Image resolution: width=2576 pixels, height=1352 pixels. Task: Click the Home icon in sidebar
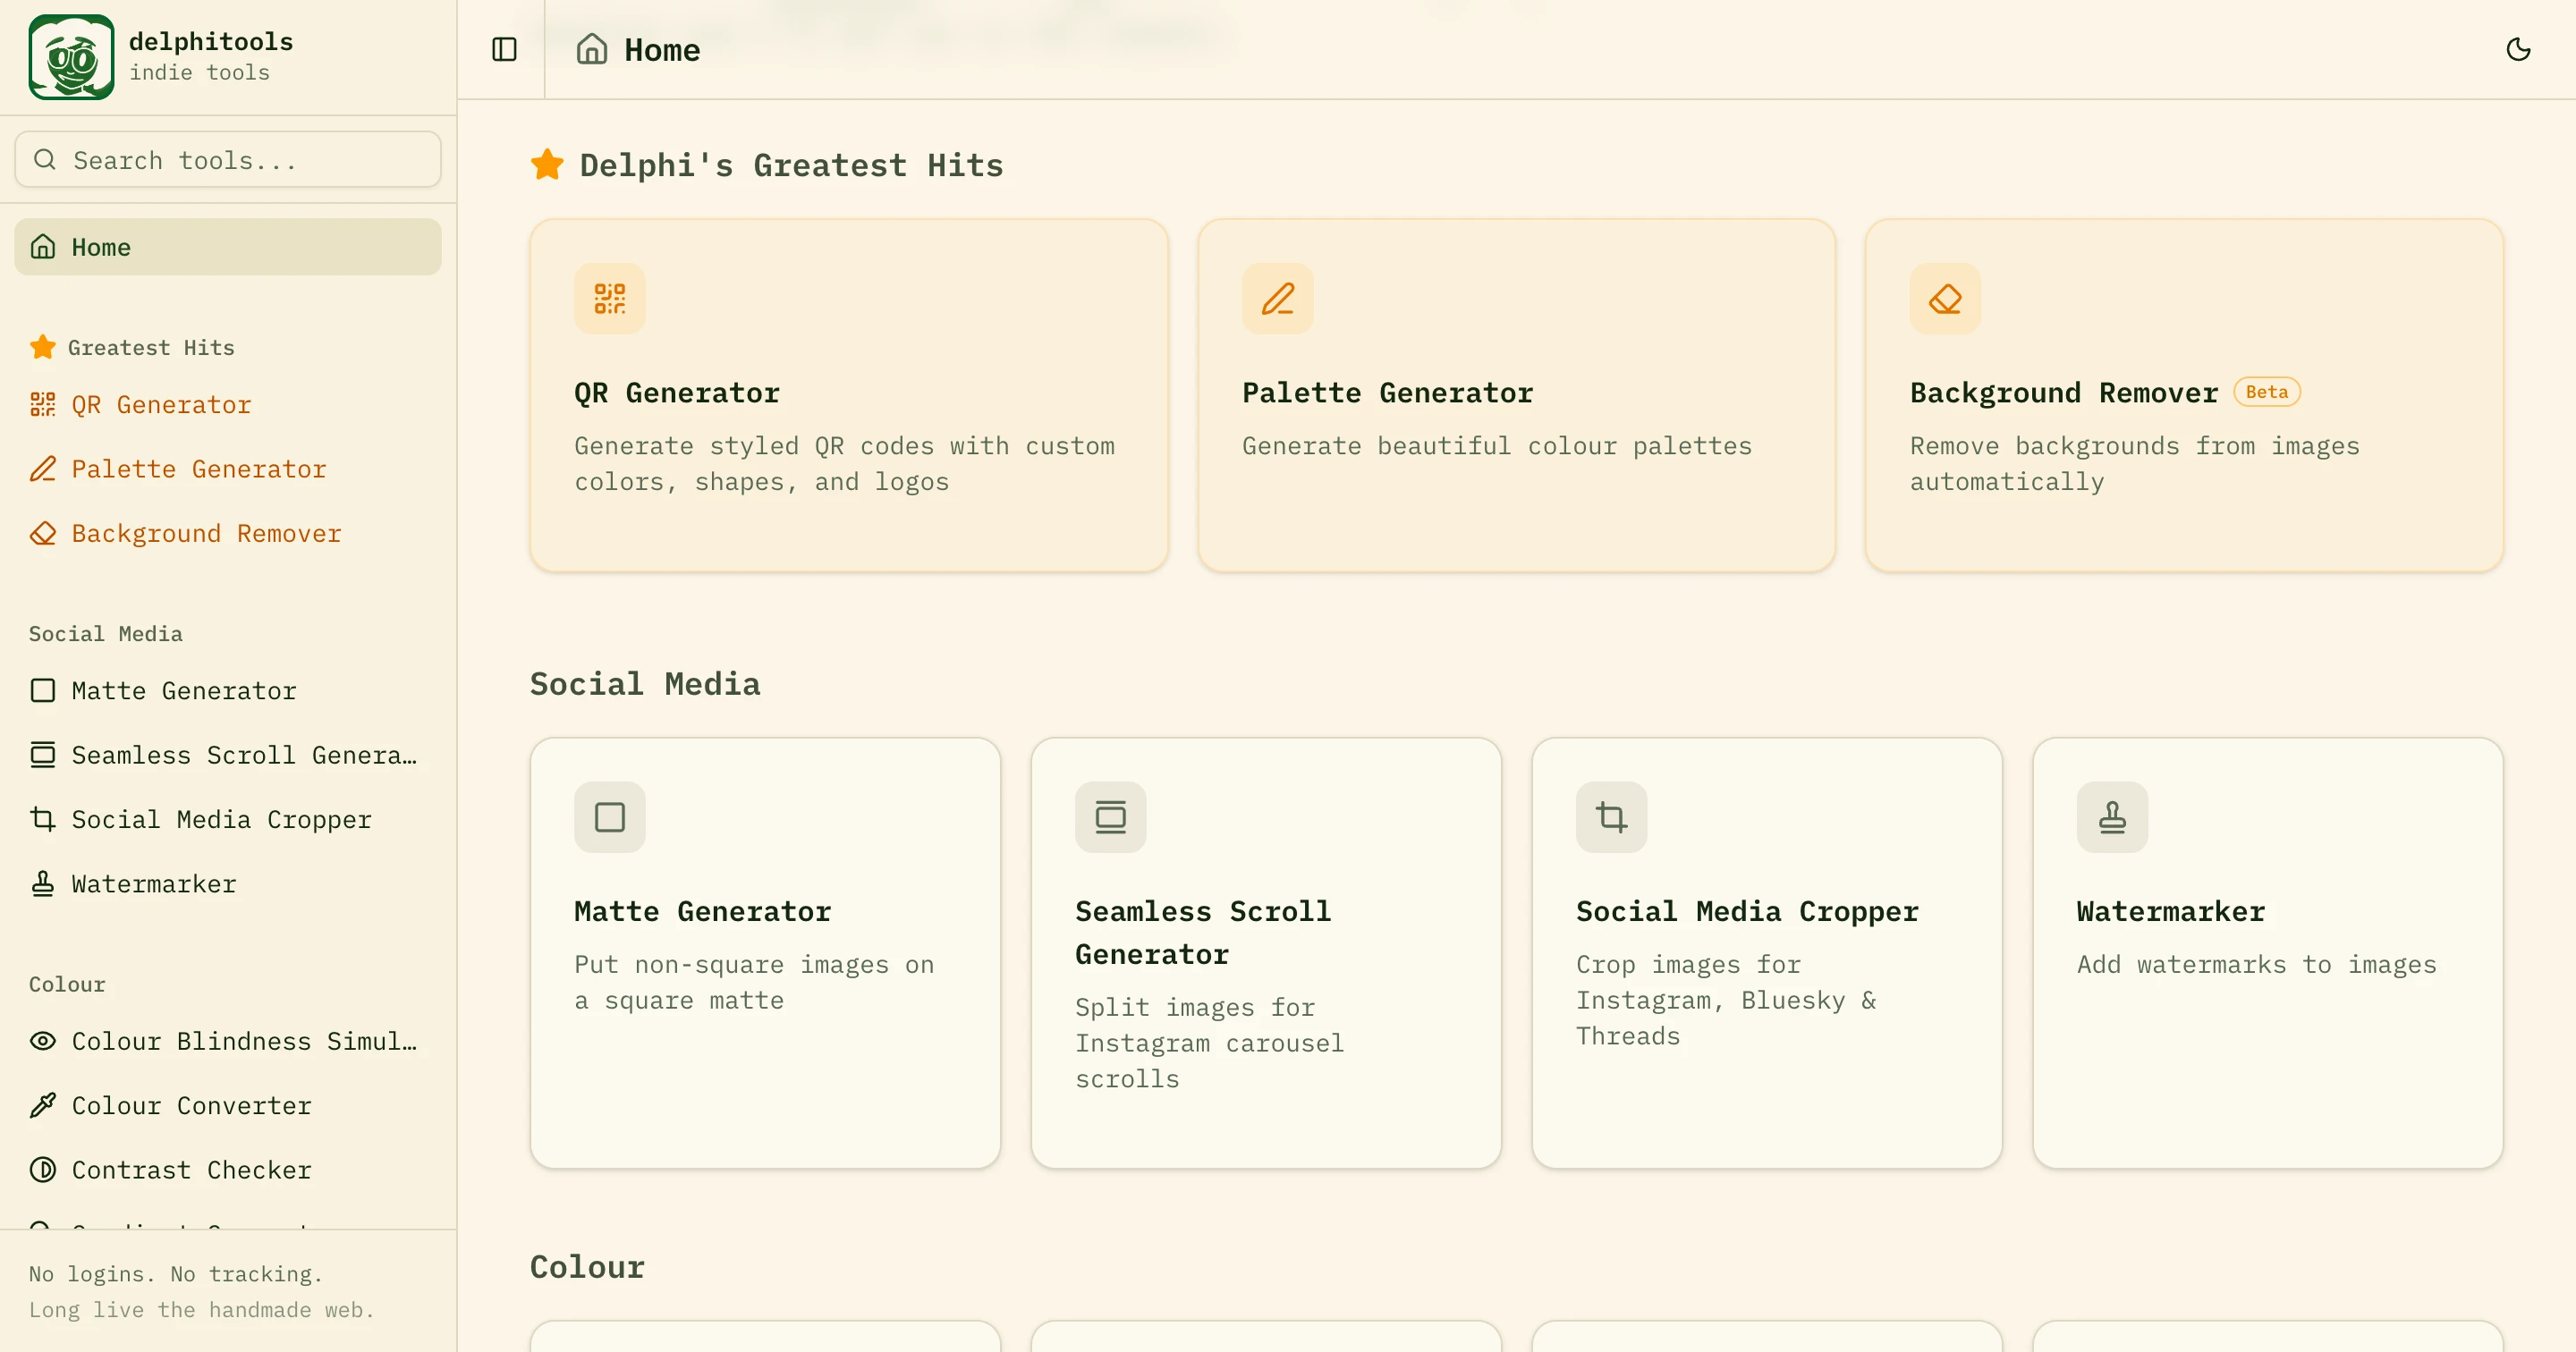[x=43, y=247]
